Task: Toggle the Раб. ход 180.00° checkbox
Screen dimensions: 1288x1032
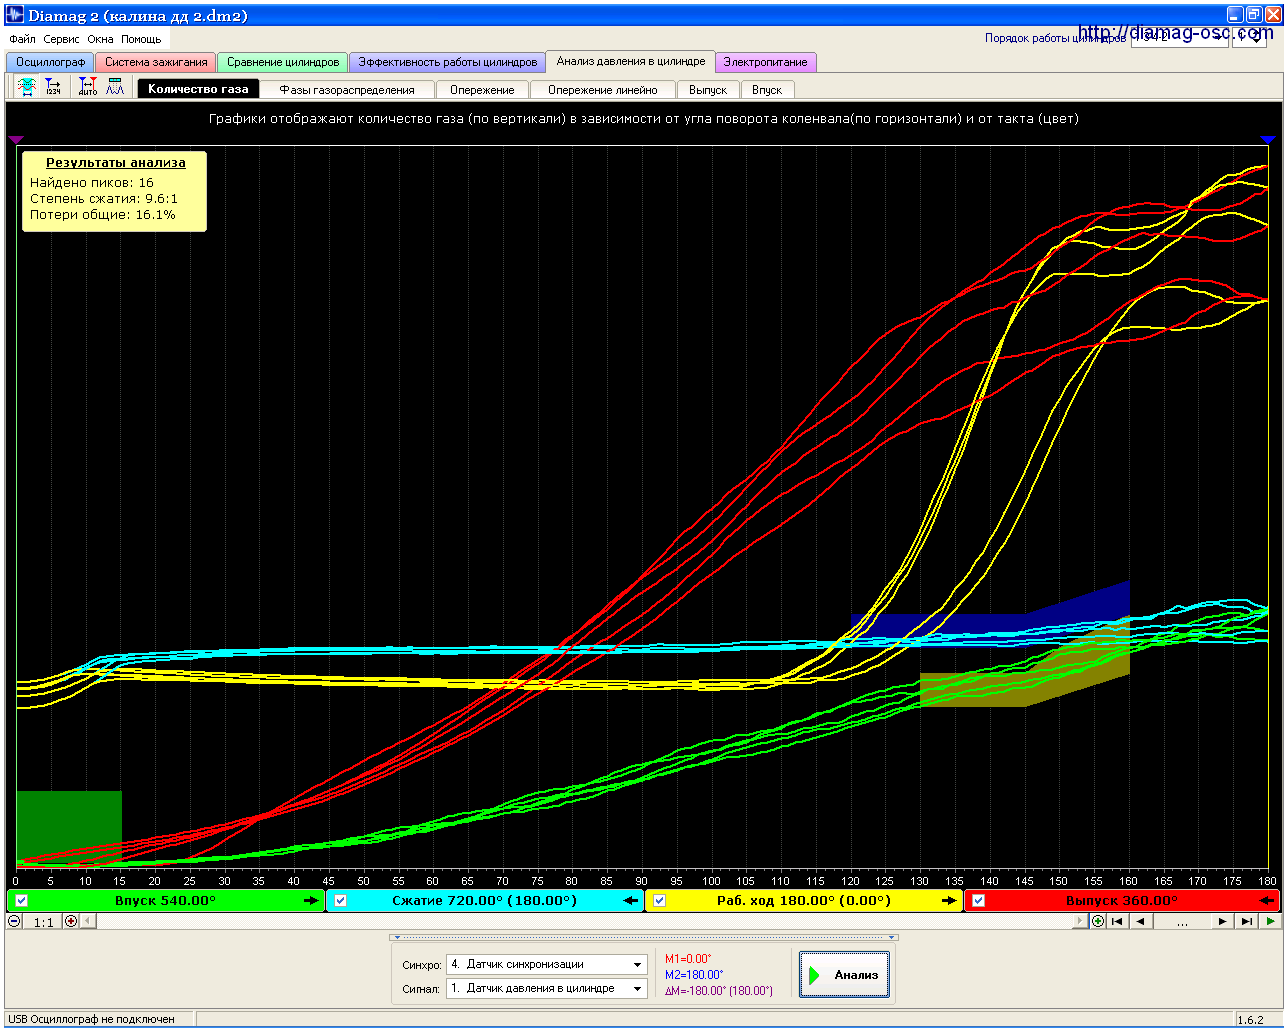Action: 659,901
